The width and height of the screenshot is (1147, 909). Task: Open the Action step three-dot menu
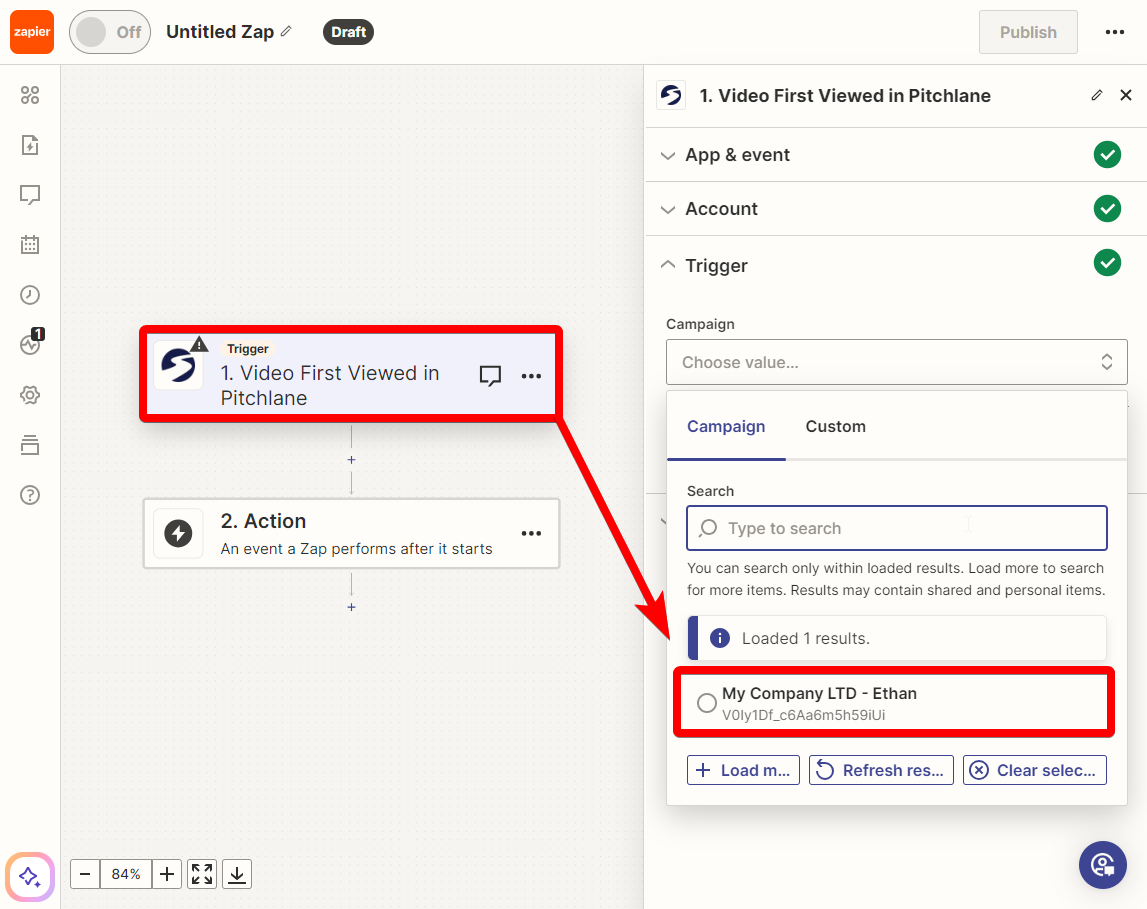tap(531, 533)
